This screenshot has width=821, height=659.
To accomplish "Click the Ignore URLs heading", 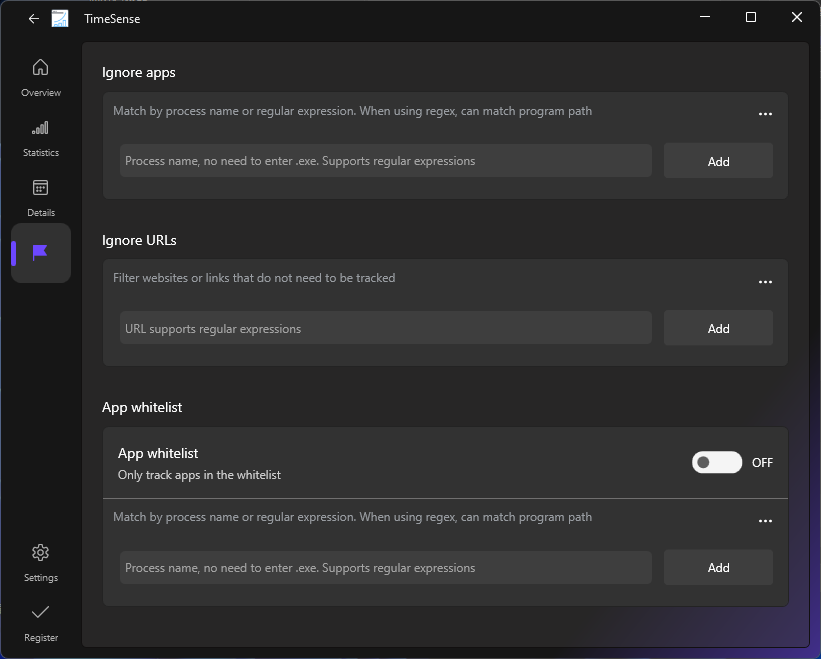I will click(139, 240).
